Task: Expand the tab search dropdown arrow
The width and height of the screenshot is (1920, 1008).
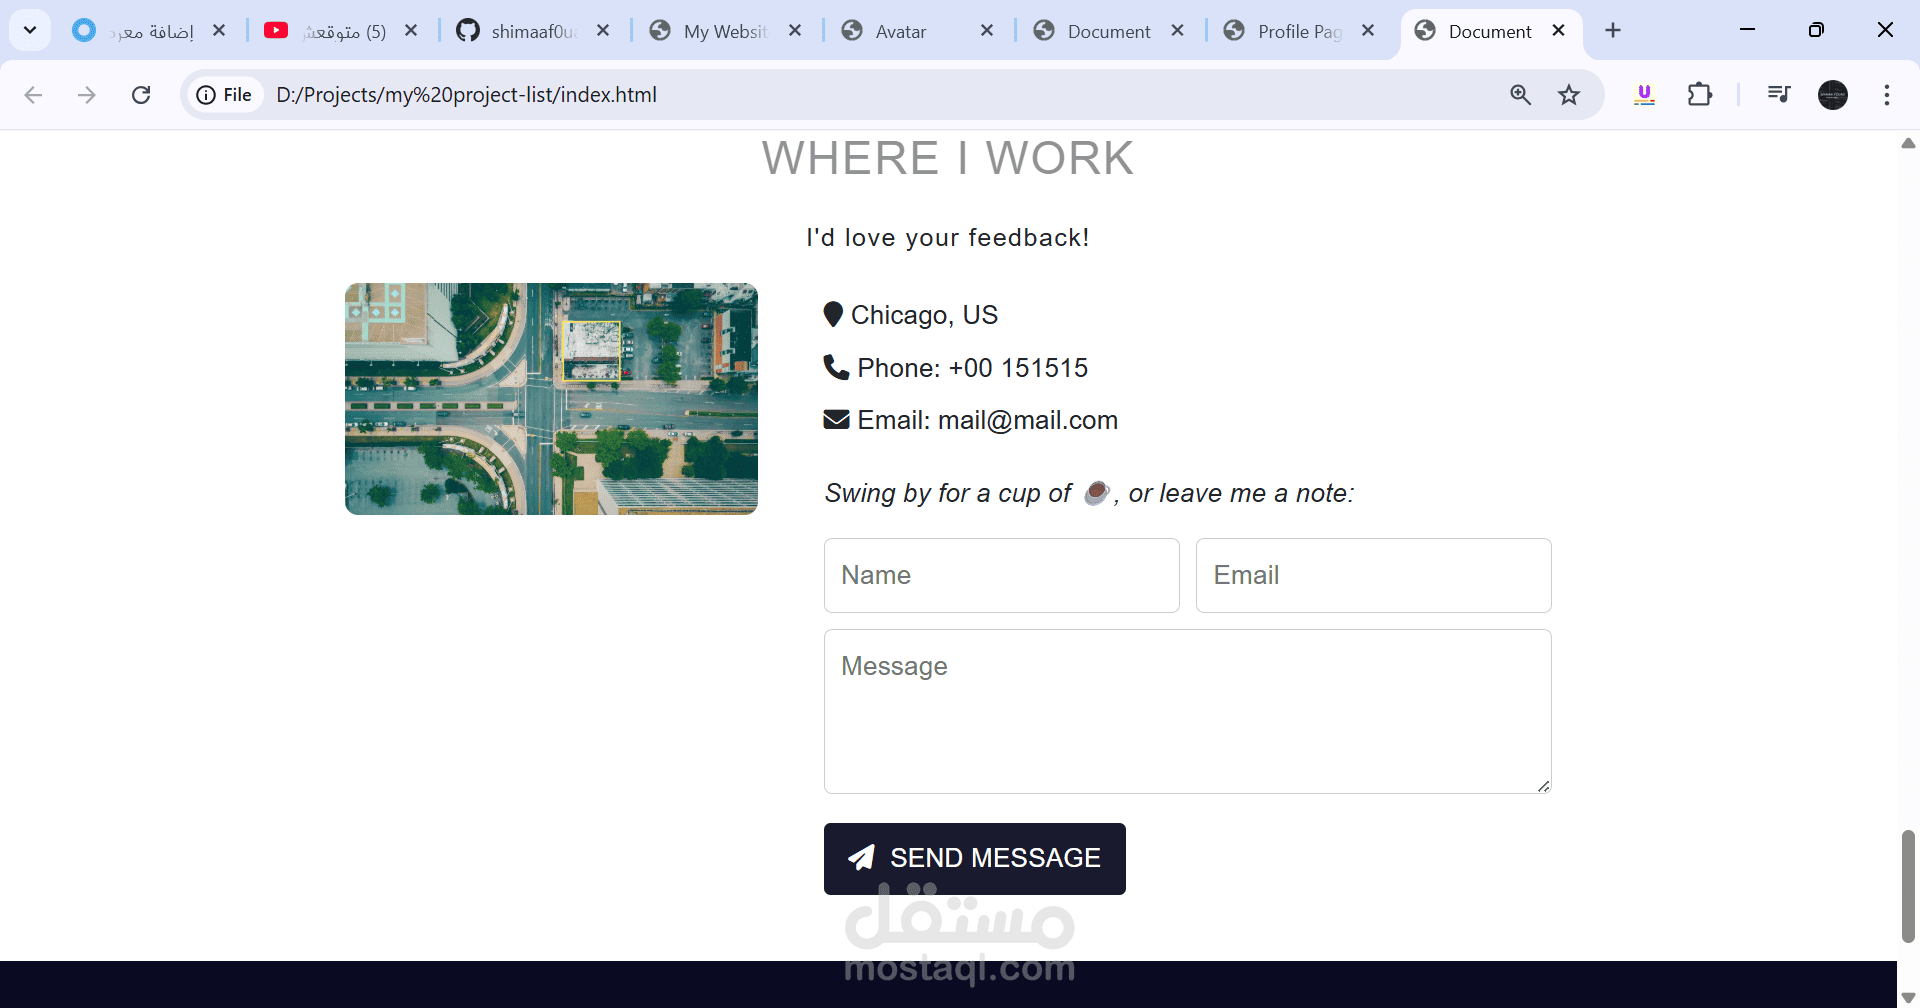Action: (30, 30)
